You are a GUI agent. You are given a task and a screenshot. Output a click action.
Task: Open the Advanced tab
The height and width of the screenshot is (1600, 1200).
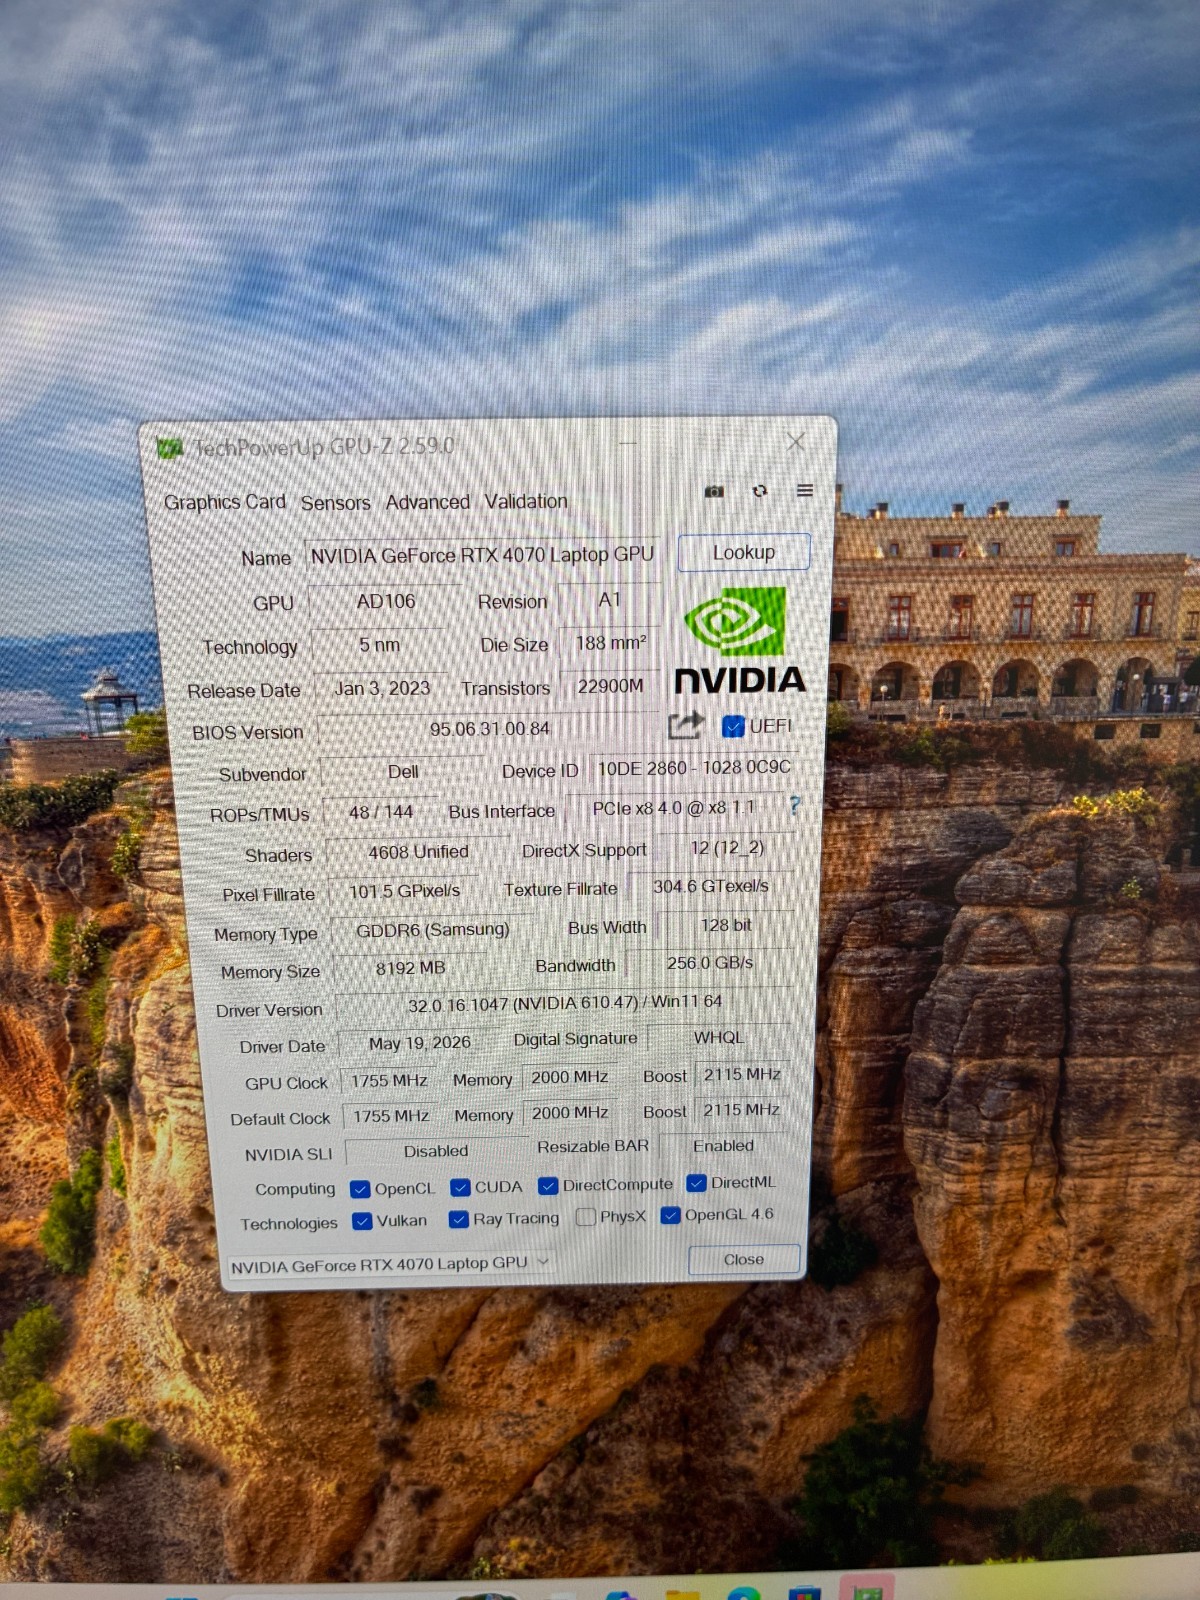[x=428, y=502]
